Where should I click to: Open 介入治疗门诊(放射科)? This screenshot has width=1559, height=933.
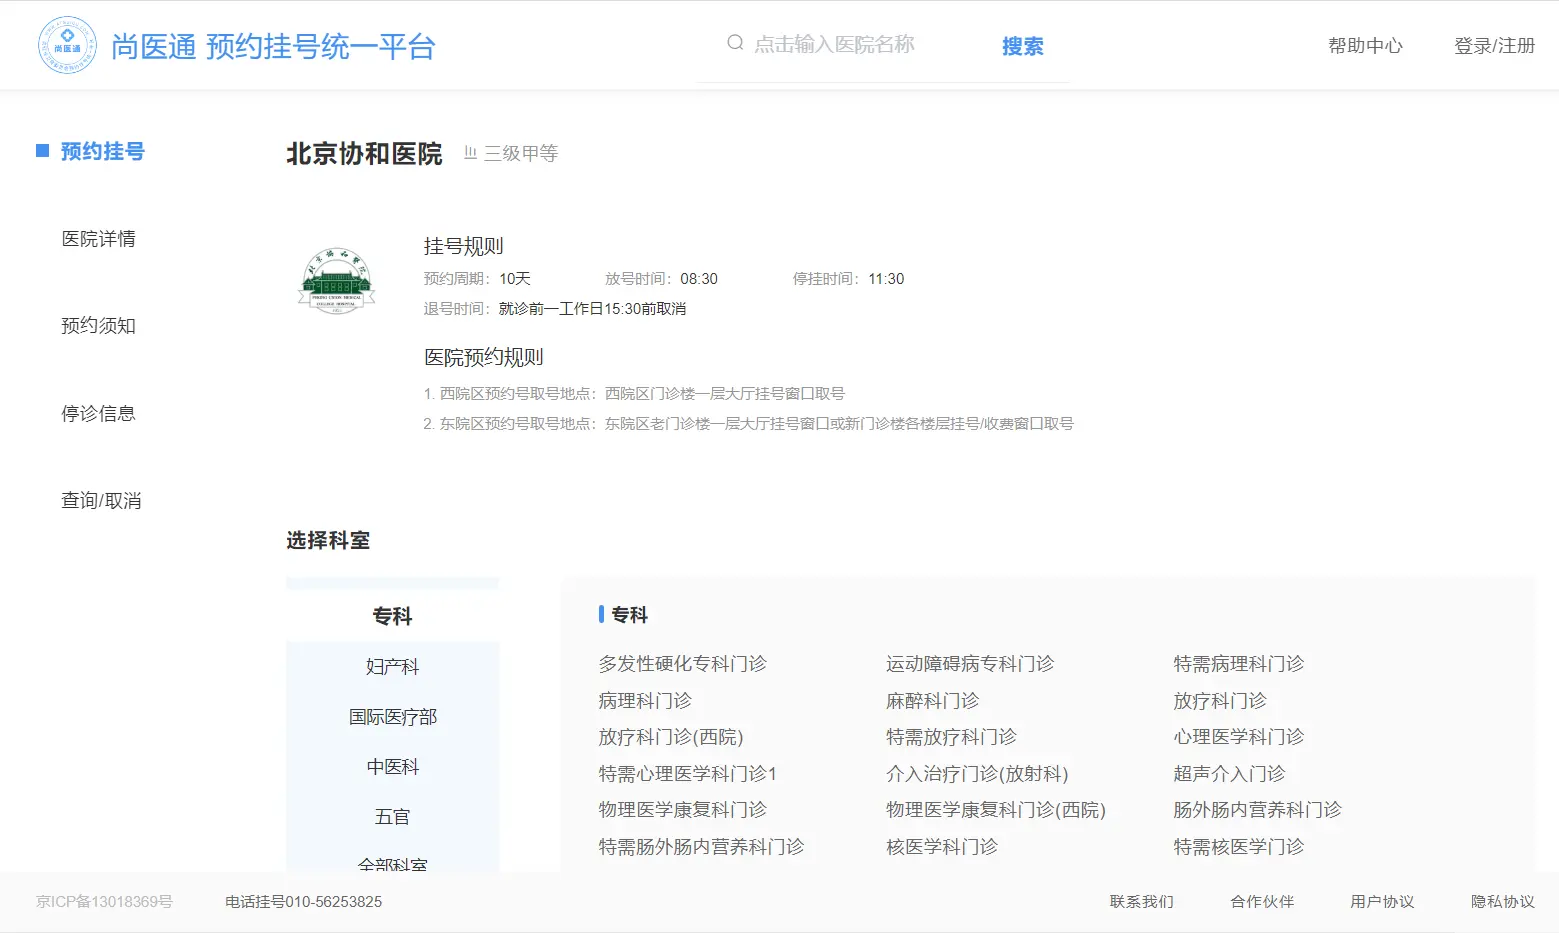click(x=977, y=774)
